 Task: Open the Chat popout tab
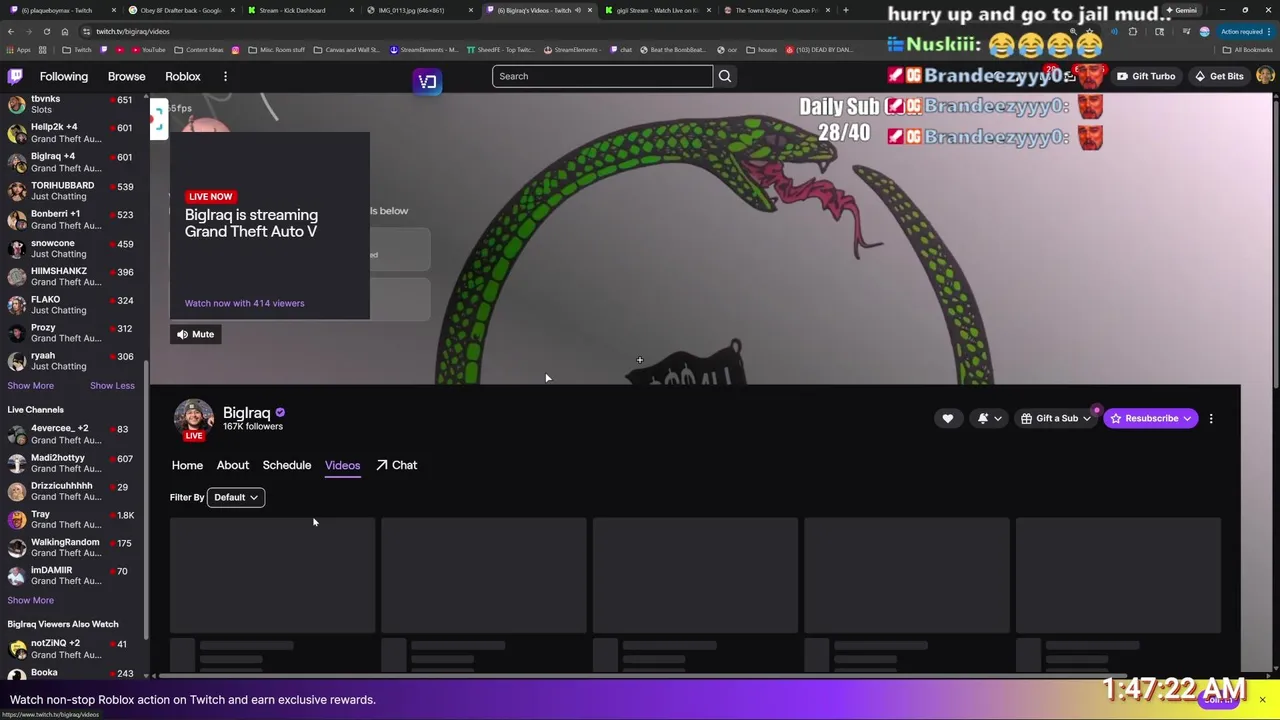point(397,465)
